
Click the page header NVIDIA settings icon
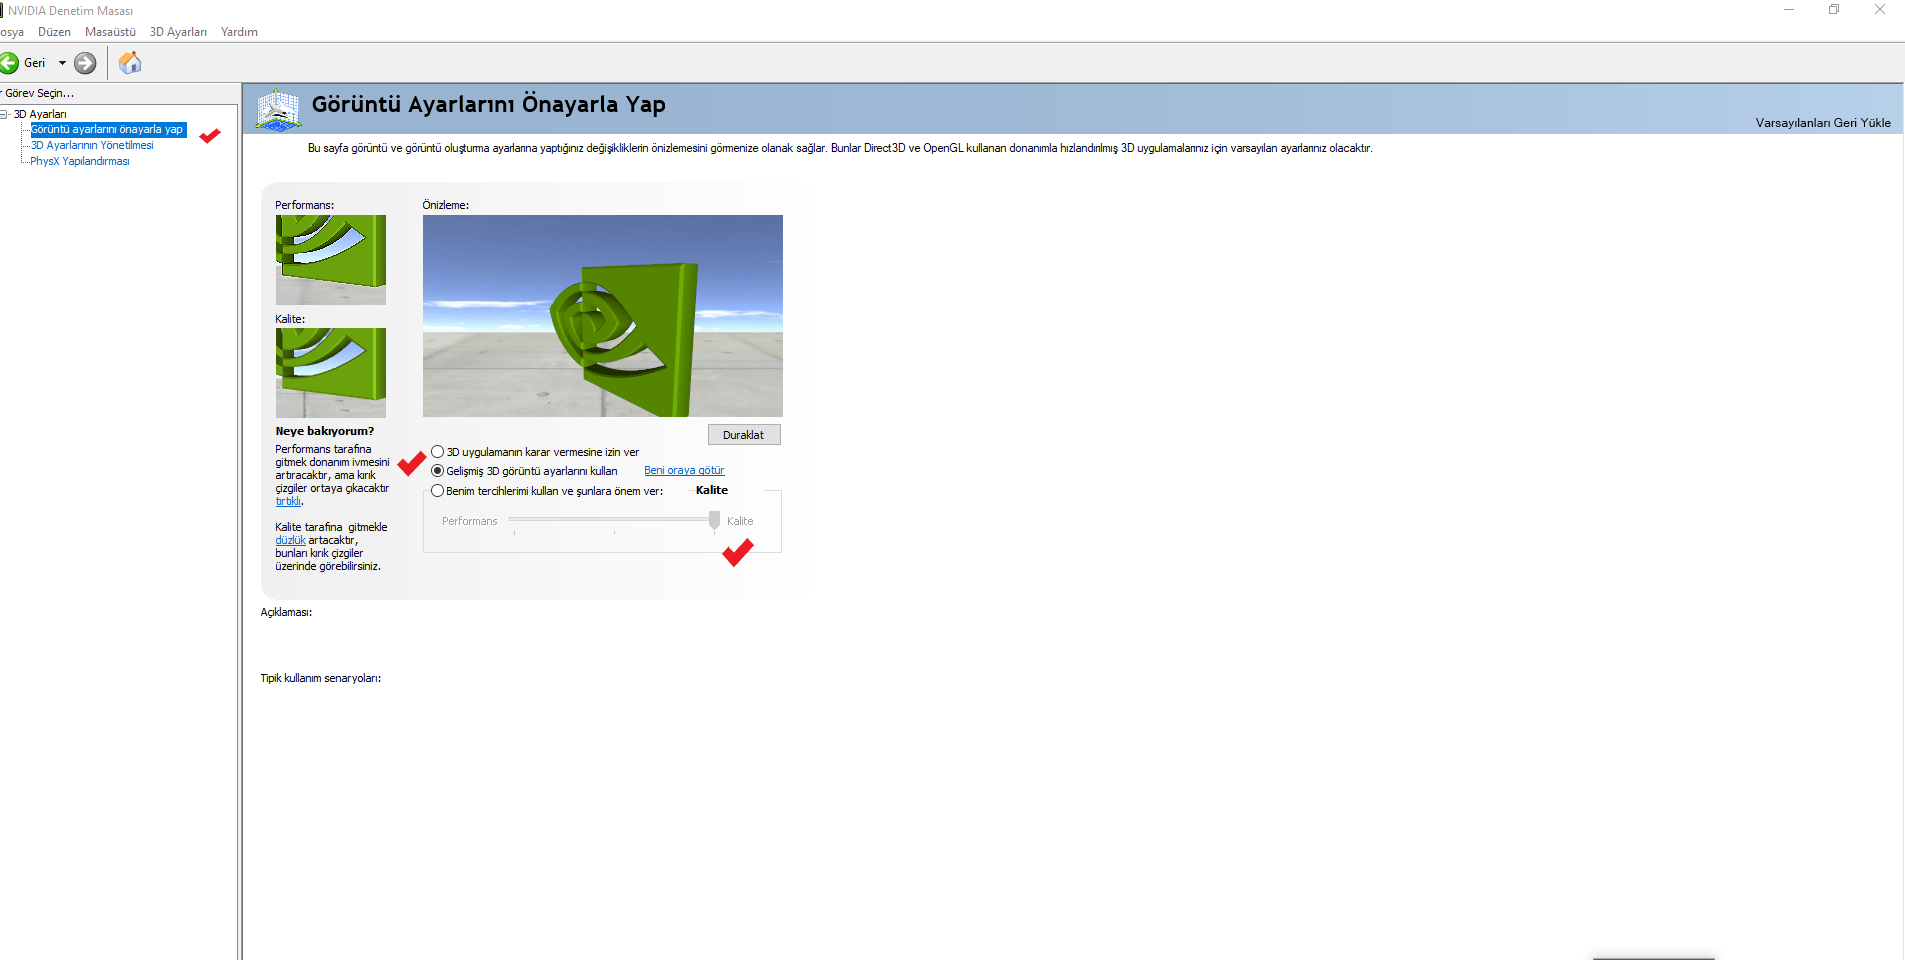[x=278, y=109]
